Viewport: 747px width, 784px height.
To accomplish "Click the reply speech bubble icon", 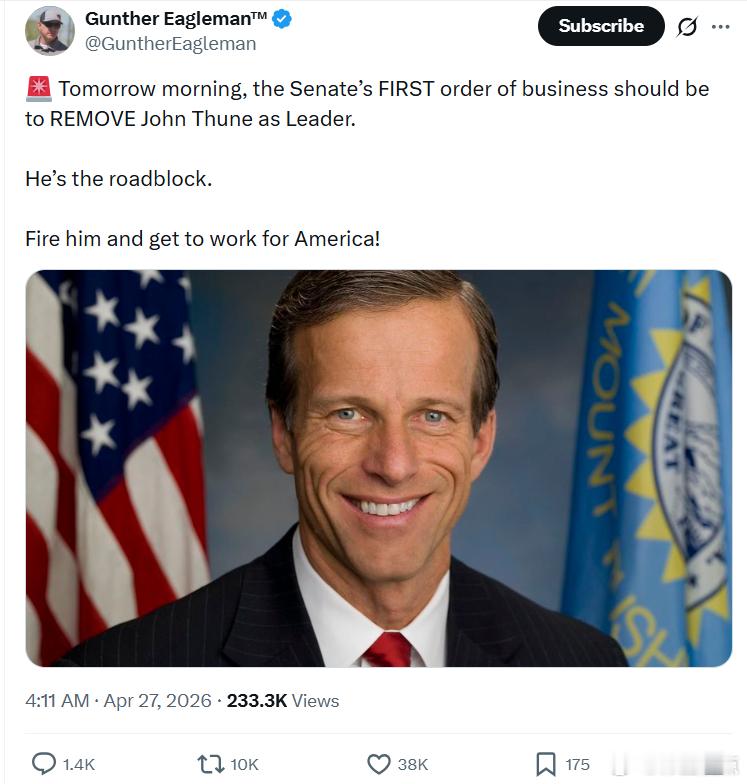I will 43,764.
